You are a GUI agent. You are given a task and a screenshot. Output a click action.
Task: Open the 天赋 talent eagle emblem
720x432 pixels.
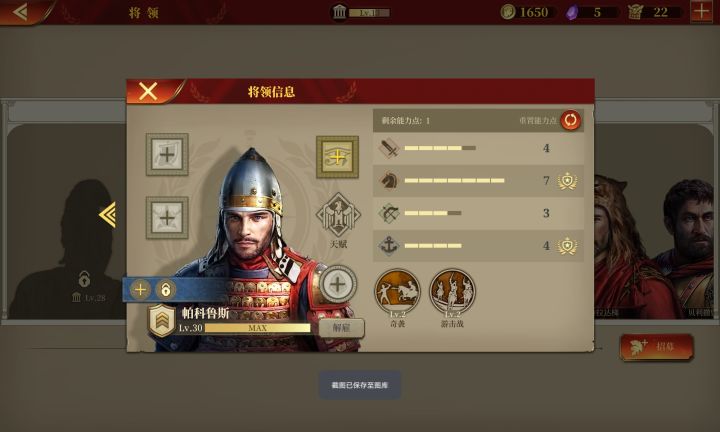pos(338,215)
